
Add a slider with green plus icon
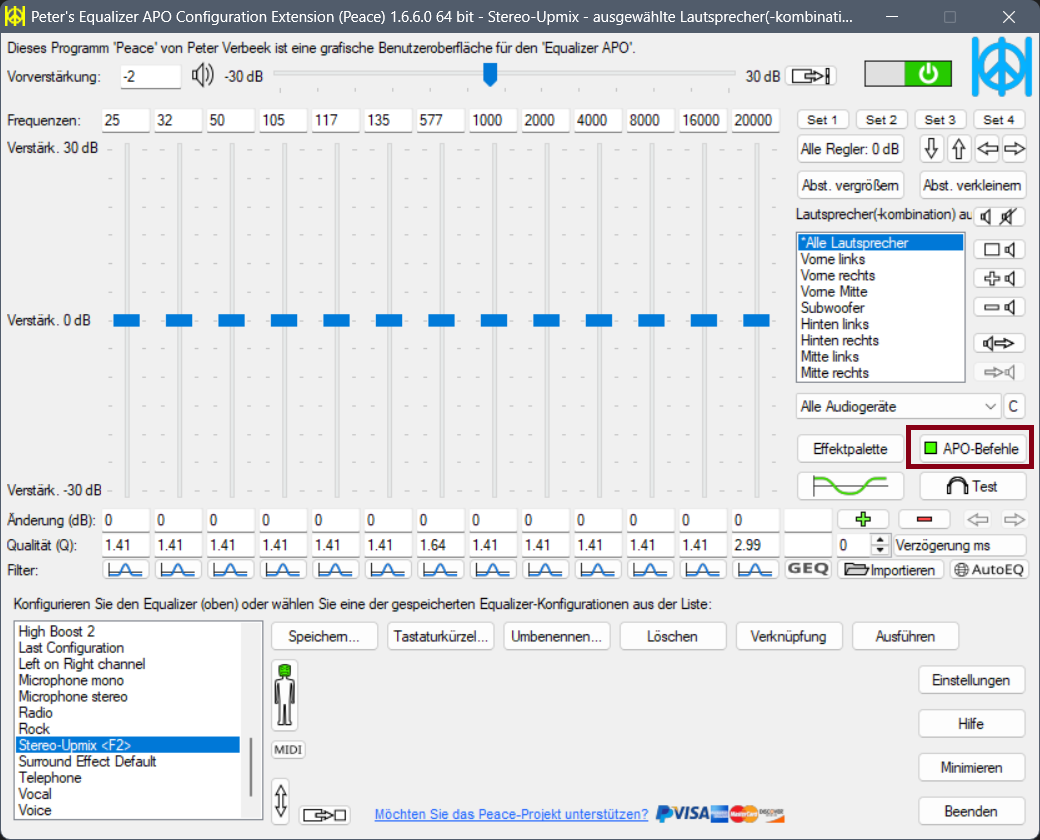click(x=862, y=520)
